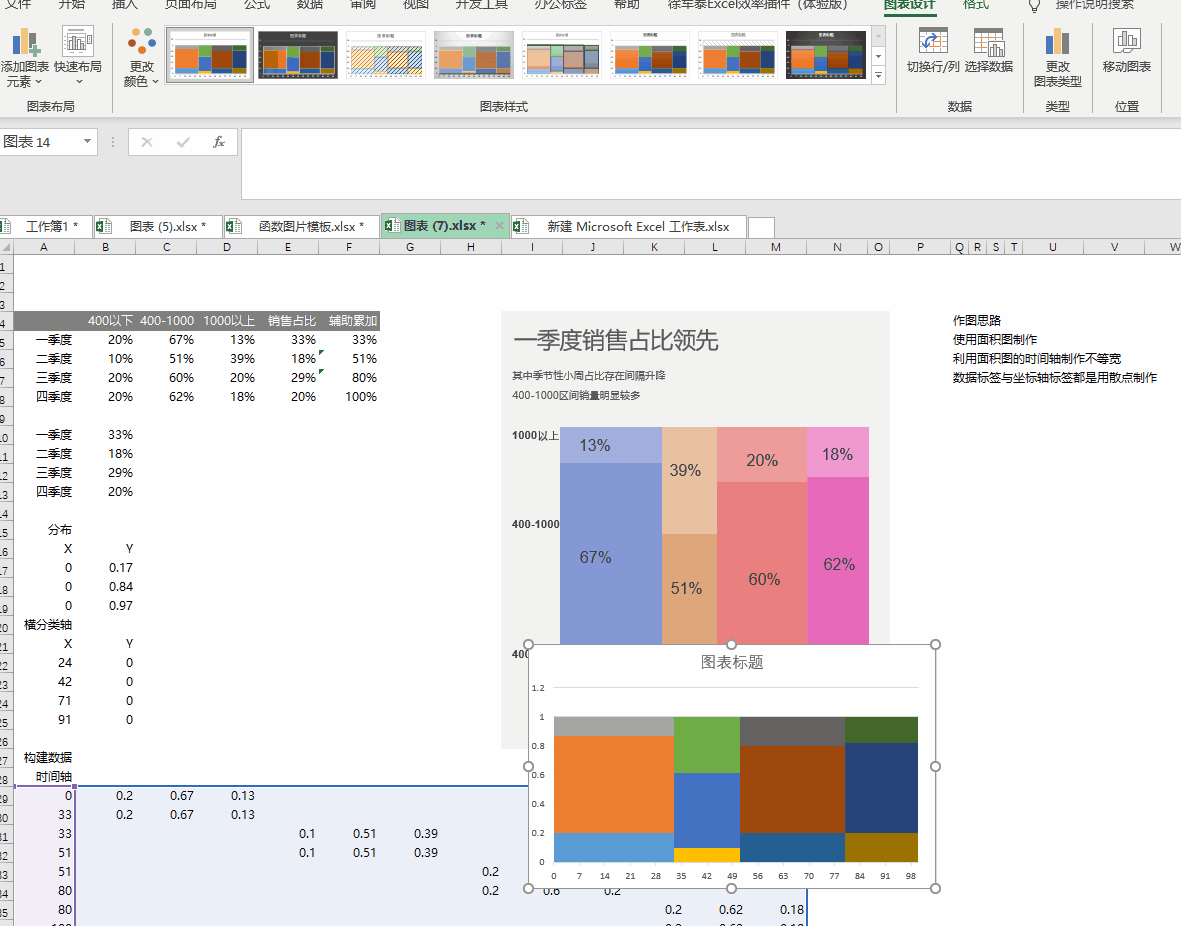1181x926 pixels.
Task: Click inside the formula bar input area
Action: point(710,164)
